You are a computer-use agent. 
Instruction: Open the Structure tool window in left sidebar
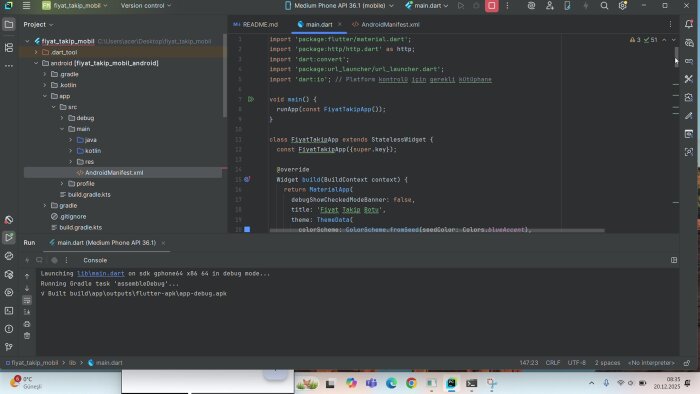pyautogui.click(x=9, y=47)
